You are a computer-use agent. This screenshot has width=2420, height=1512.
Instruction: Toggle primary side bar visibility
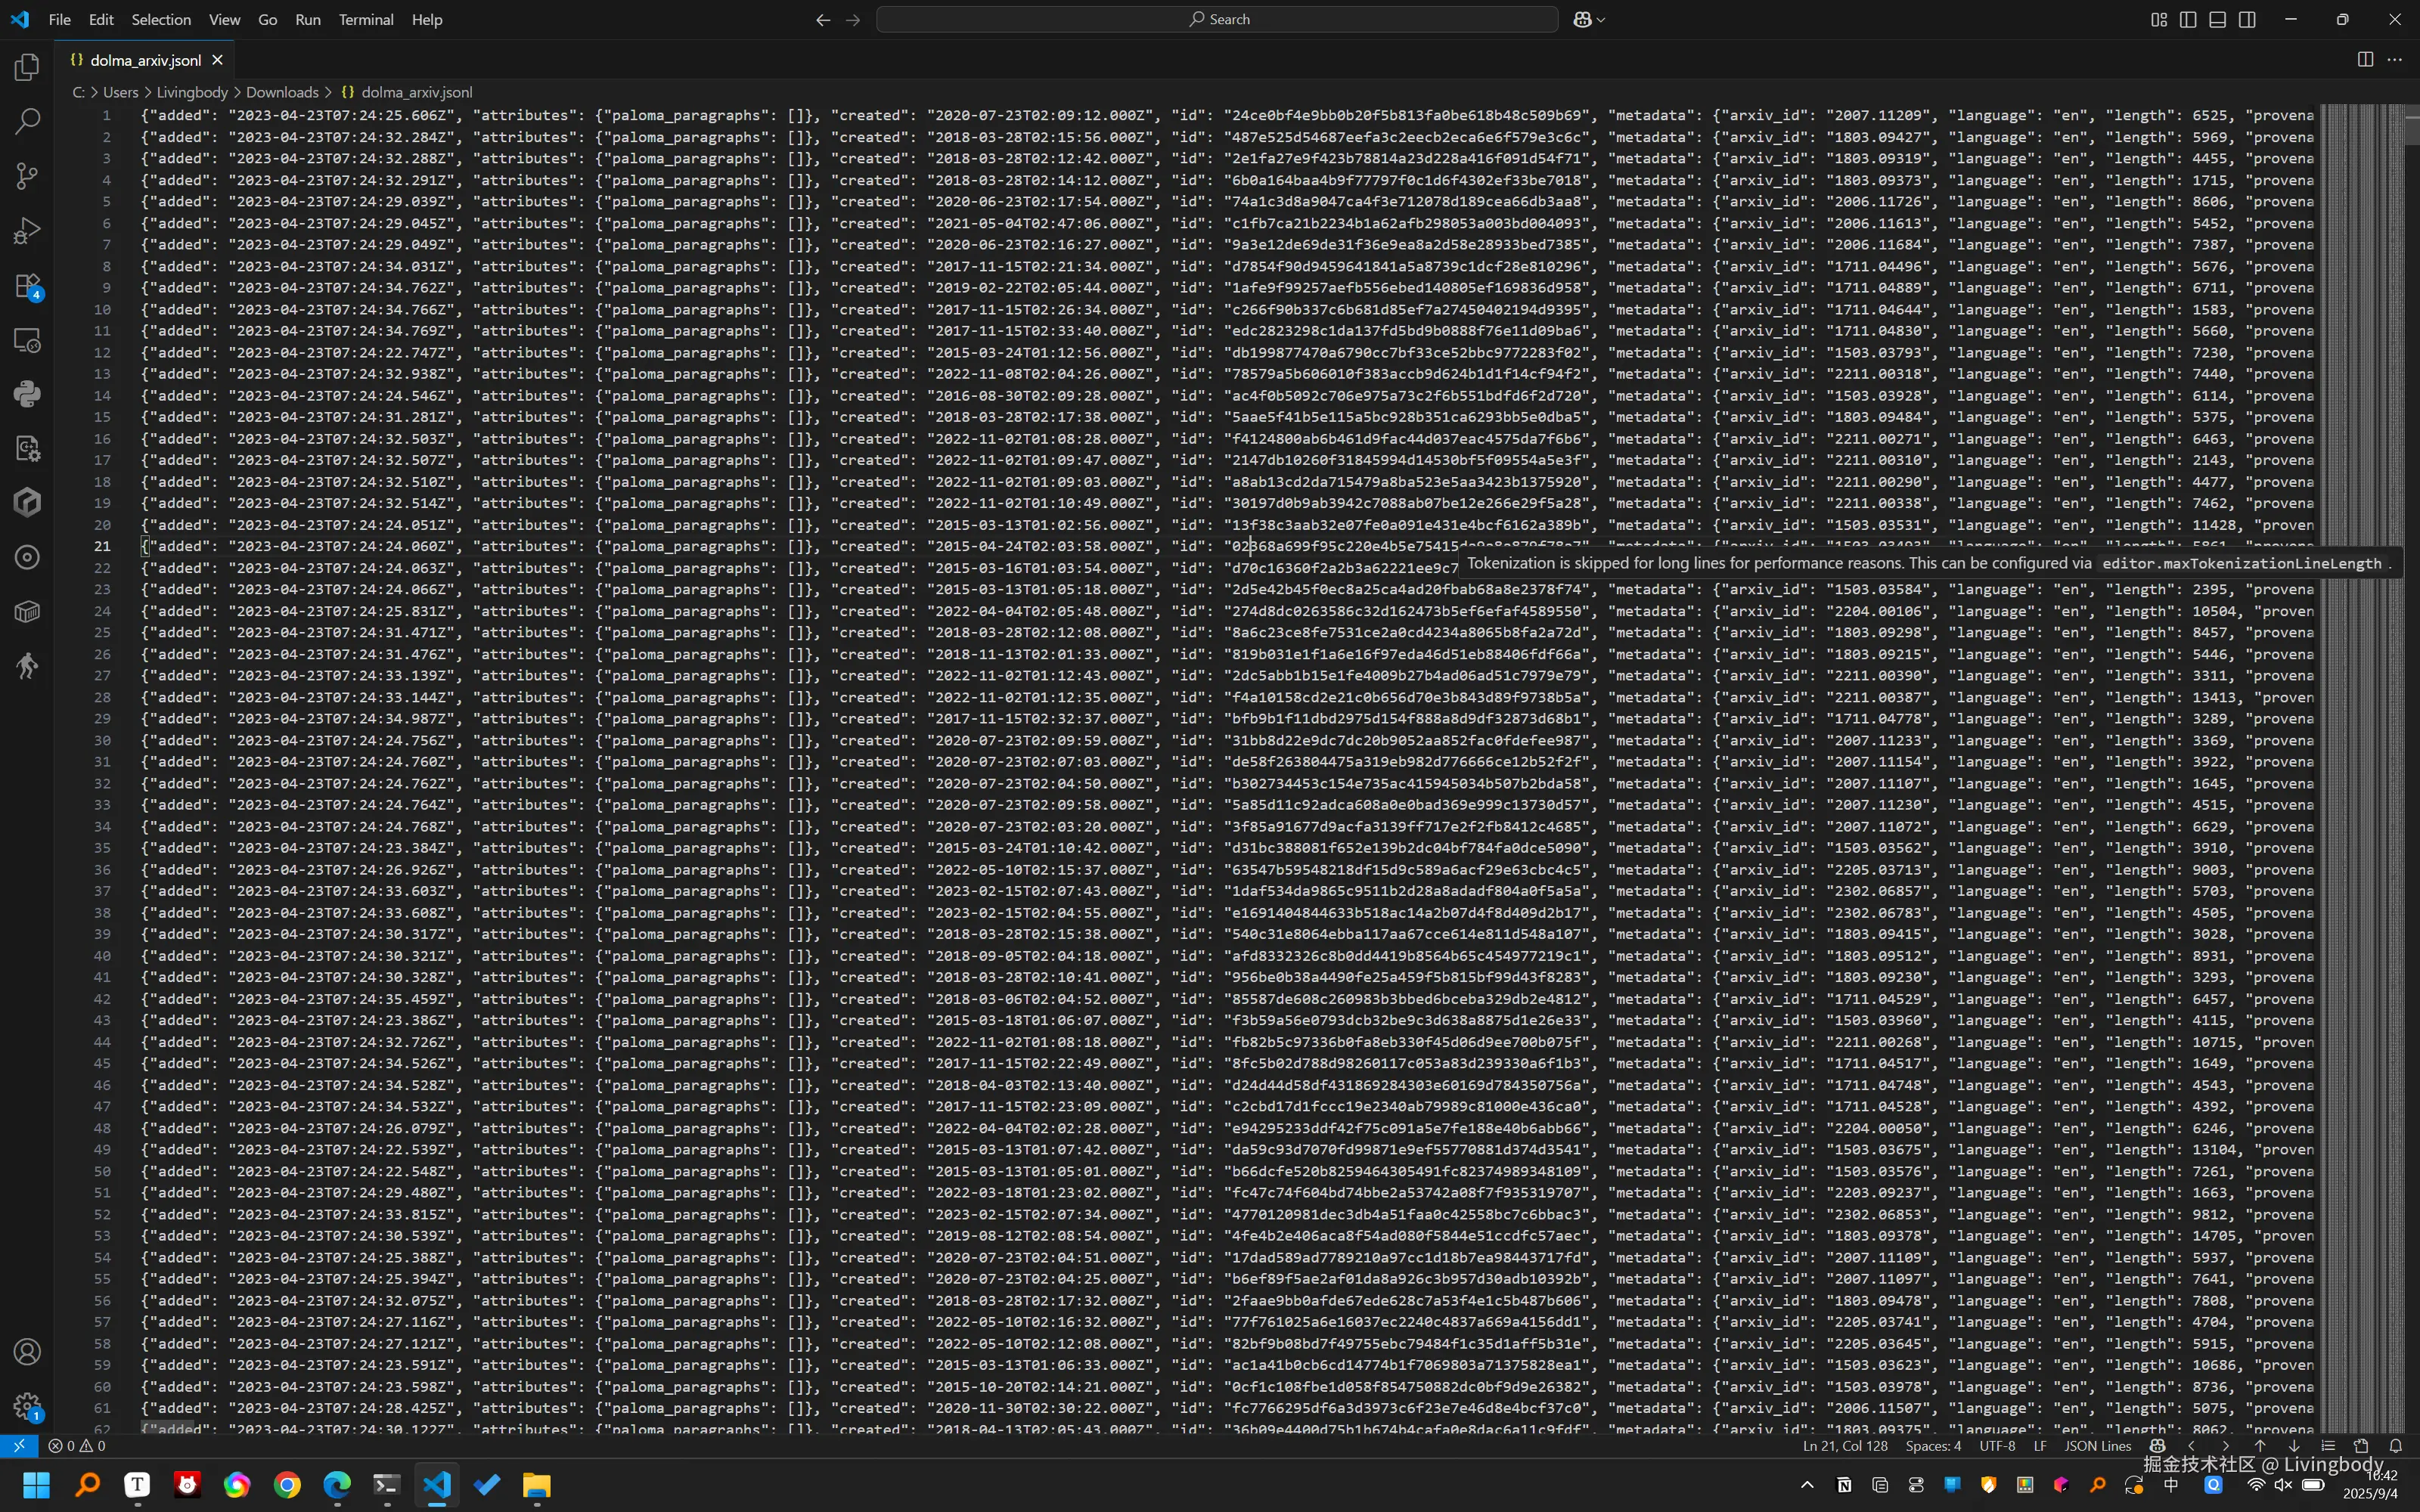2188,20
